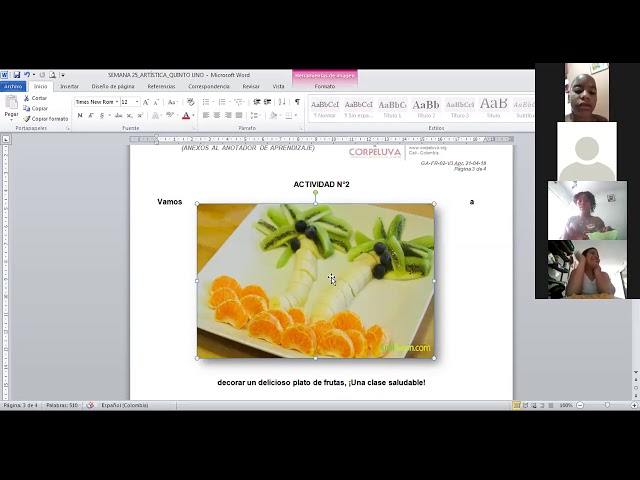Screen dimensions: 640x480
Task: Click the sort A-Z icon
Action: [282, 102]
